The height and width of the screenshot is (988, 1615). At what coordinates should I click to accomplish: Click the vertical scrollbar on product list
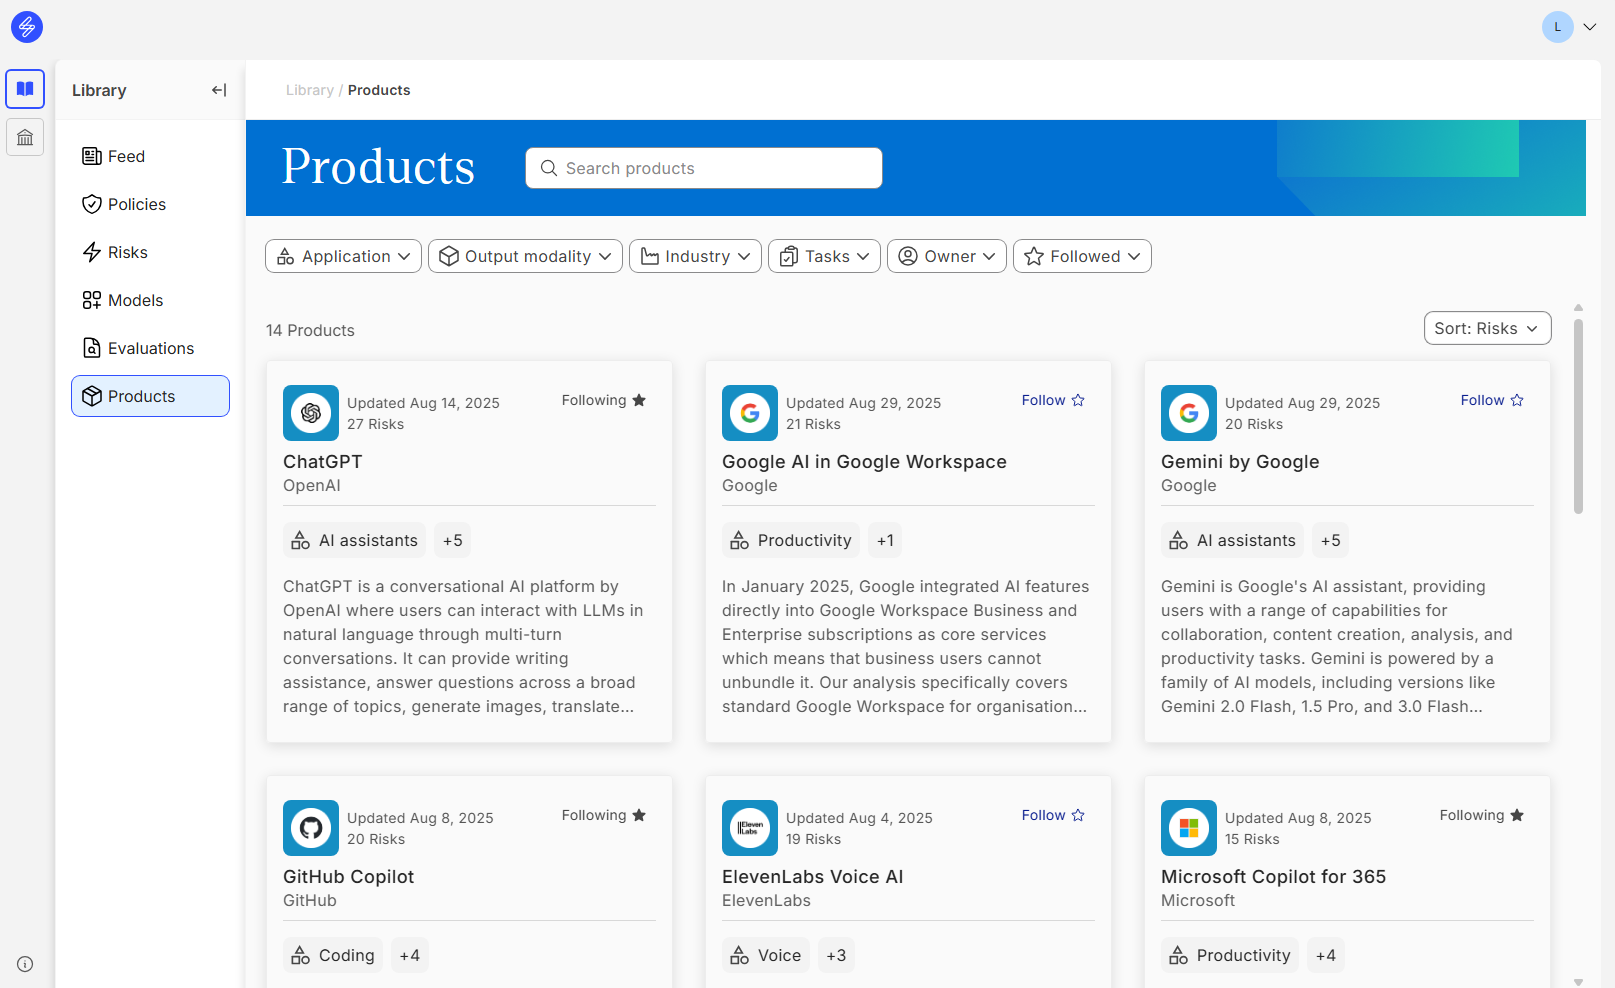pos(1578,420)
